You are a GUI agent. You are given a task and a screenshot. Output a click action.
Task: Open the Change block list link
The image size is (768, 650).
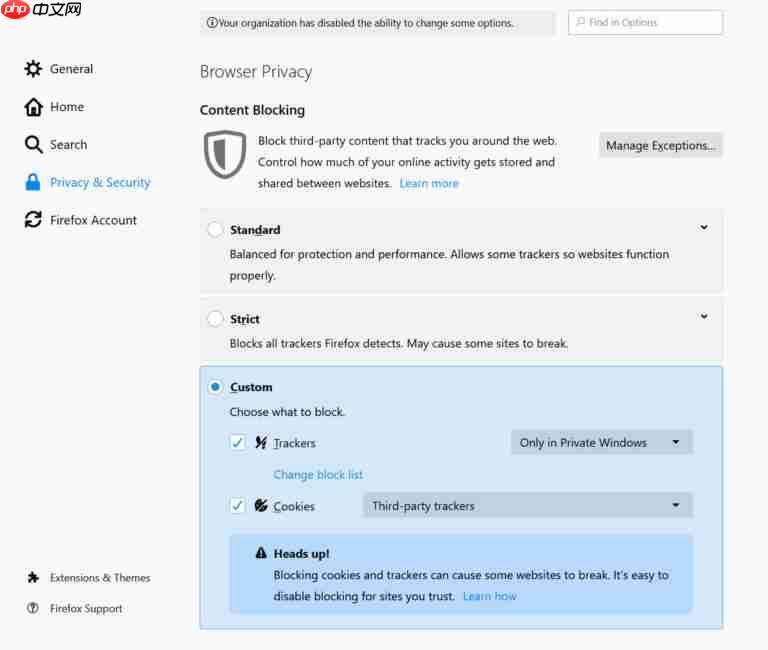[x=318, y=475]
